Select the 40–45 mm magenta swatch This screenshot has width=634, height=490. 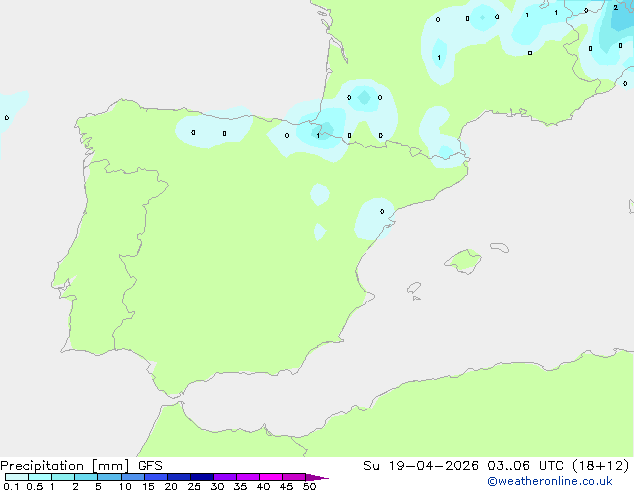(x=271, y=477)
